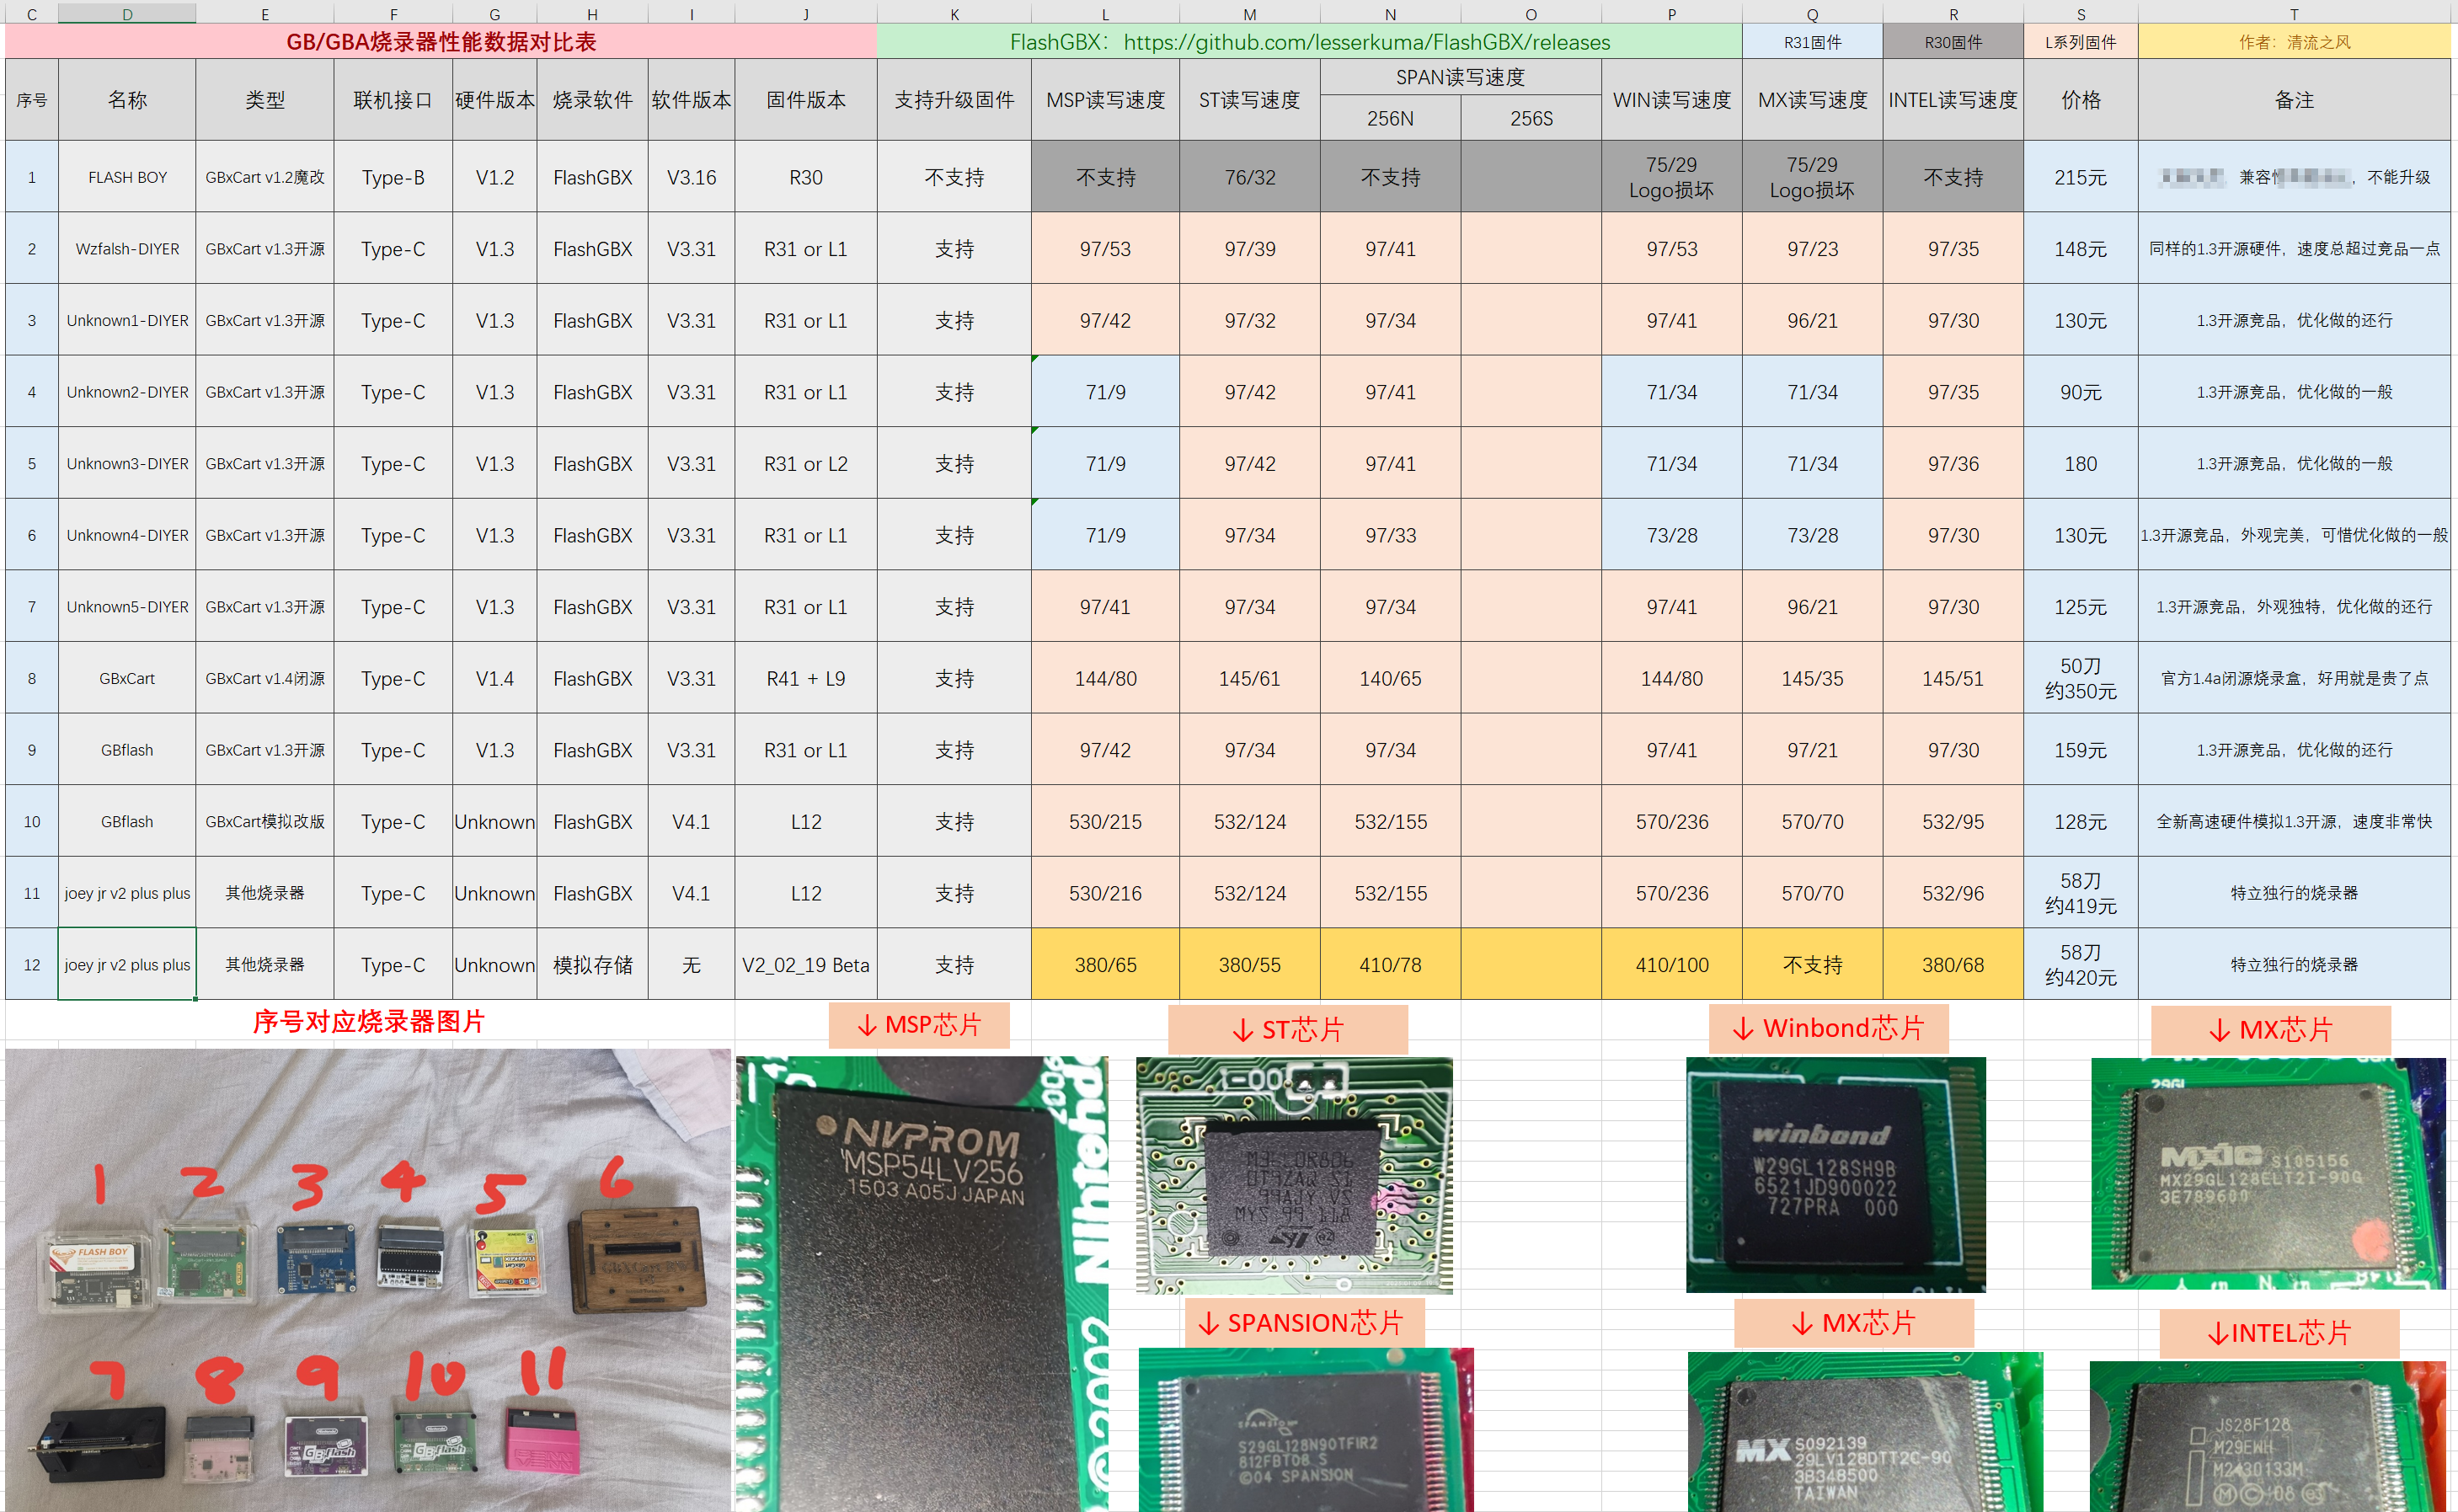The image size is (2458, 1512).
Task: Click the 价格 column header cell
Action: click(x=2080, y=100)
